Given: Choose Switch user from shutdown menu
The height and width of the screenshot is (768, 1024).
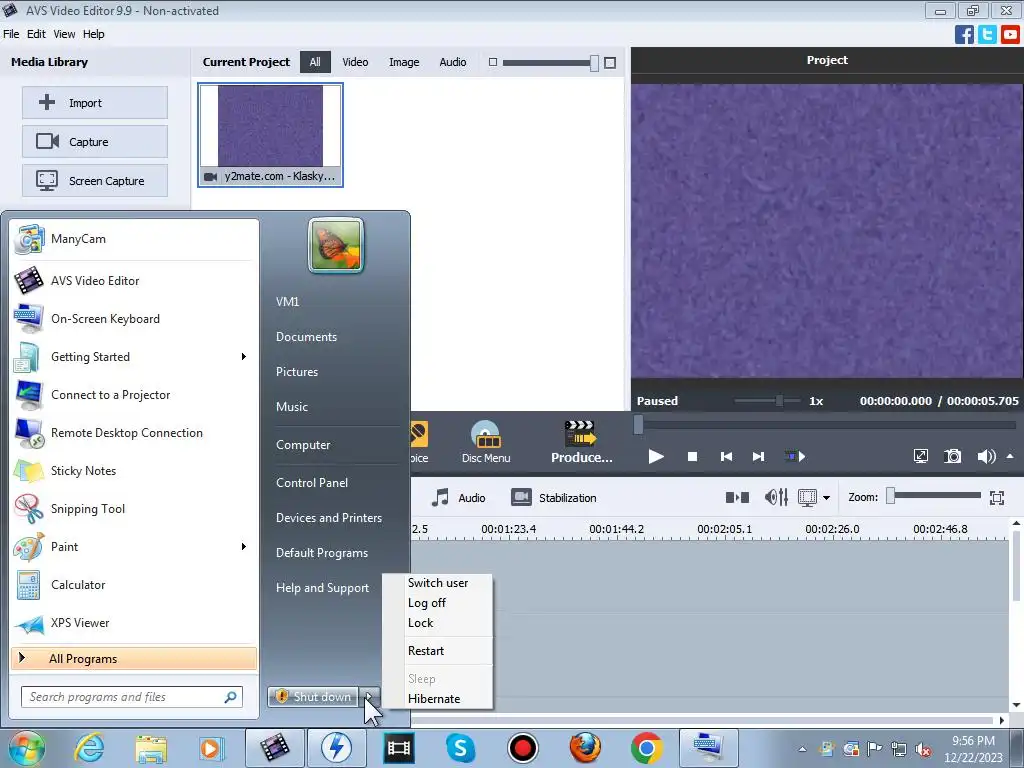Looking at the screenshot, I should [438, 583].
